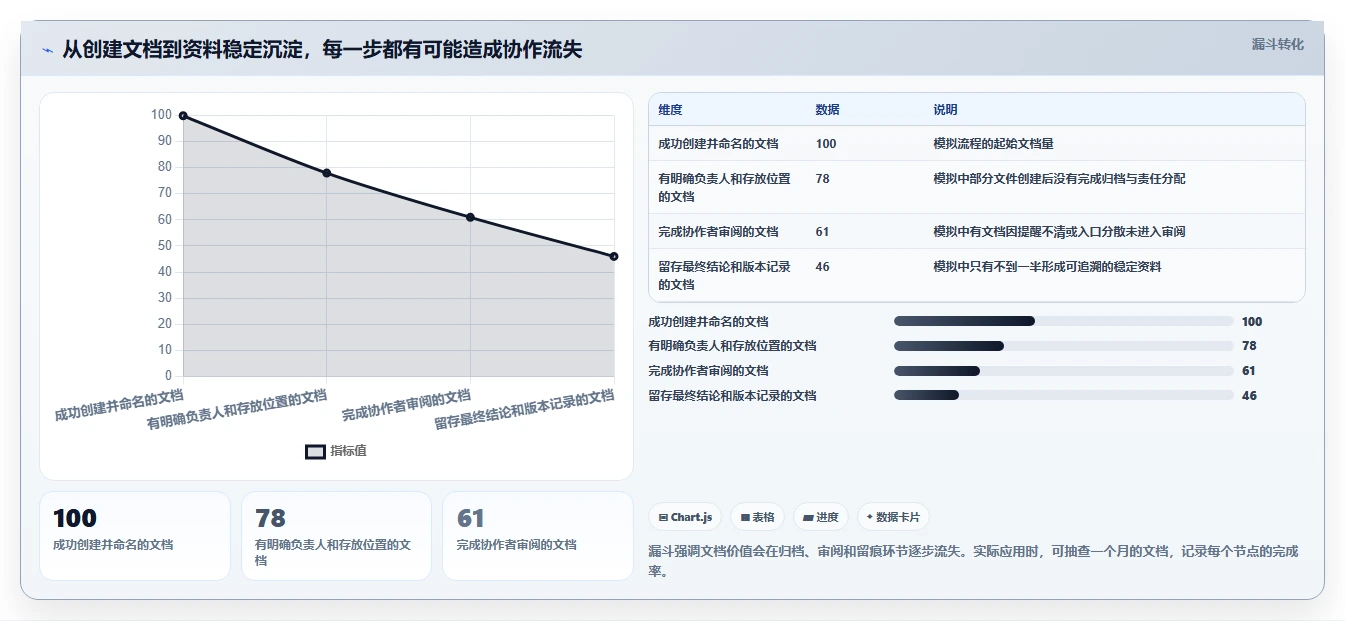
Task: Click the 漏斗转化 tag
Action: point(1278,44)
